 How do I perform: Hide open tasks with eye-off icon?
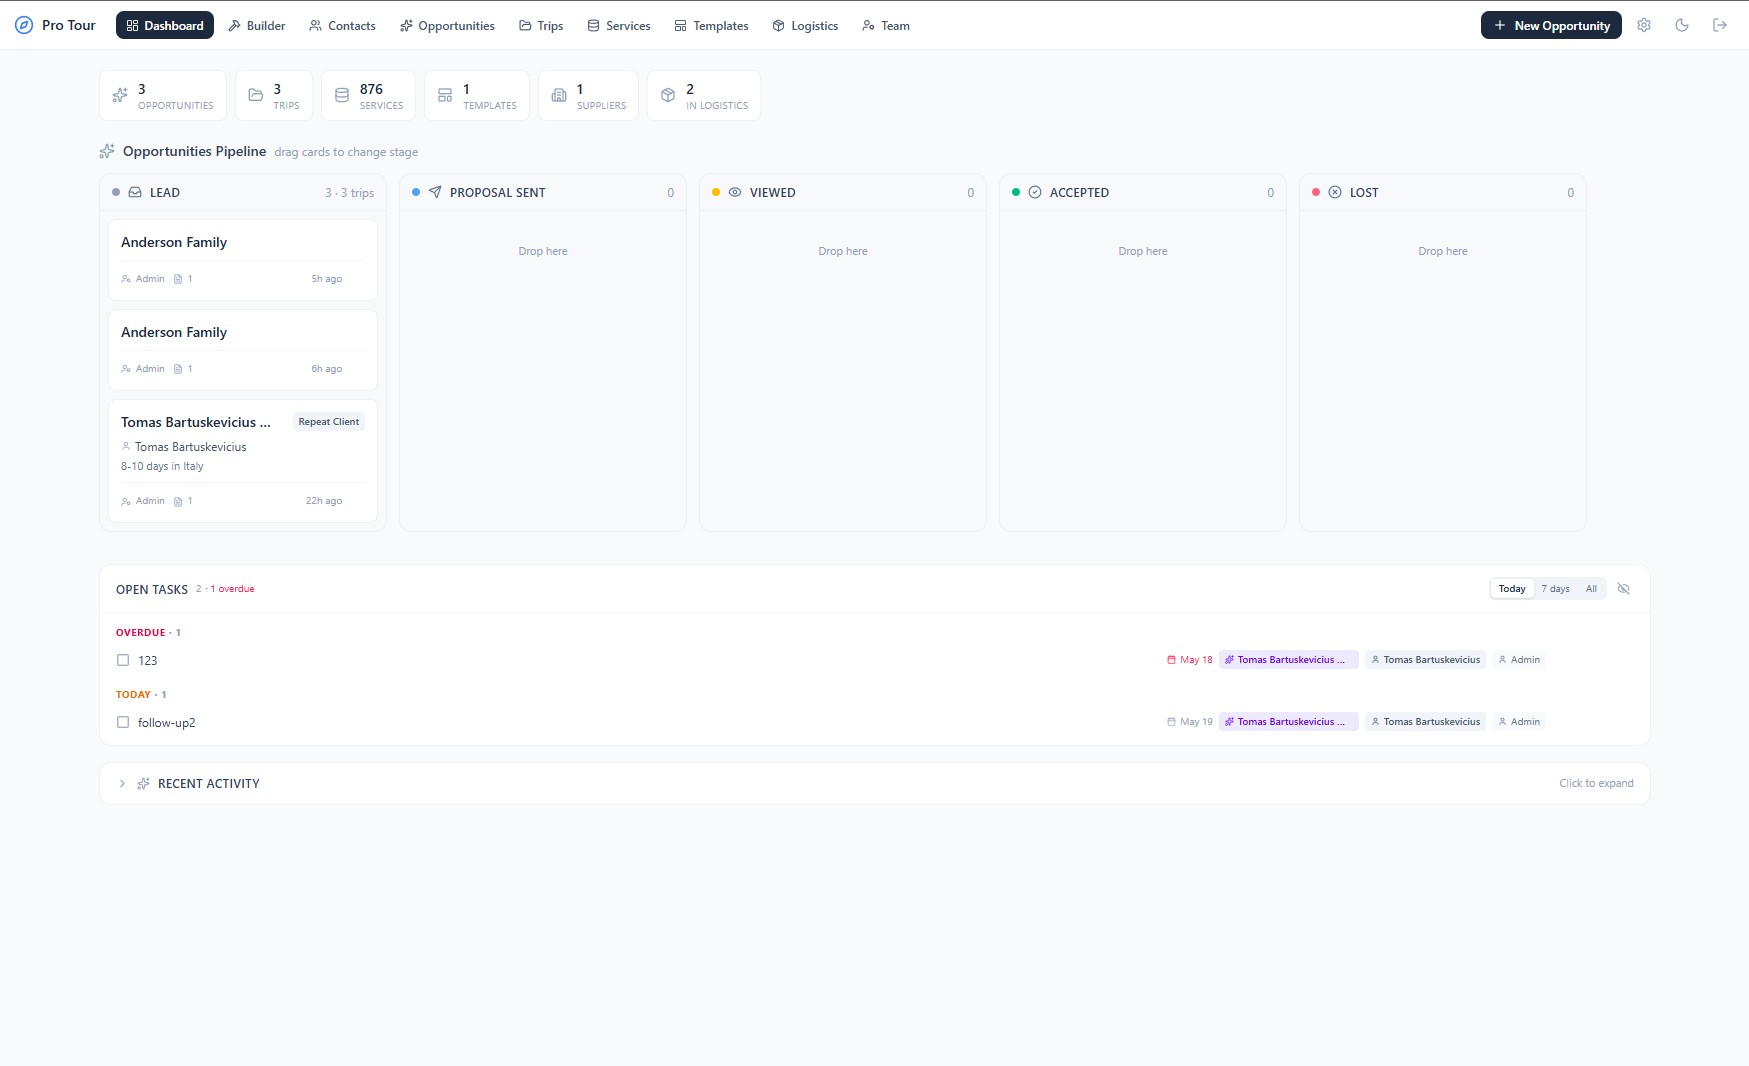(x=1624, y=589)
